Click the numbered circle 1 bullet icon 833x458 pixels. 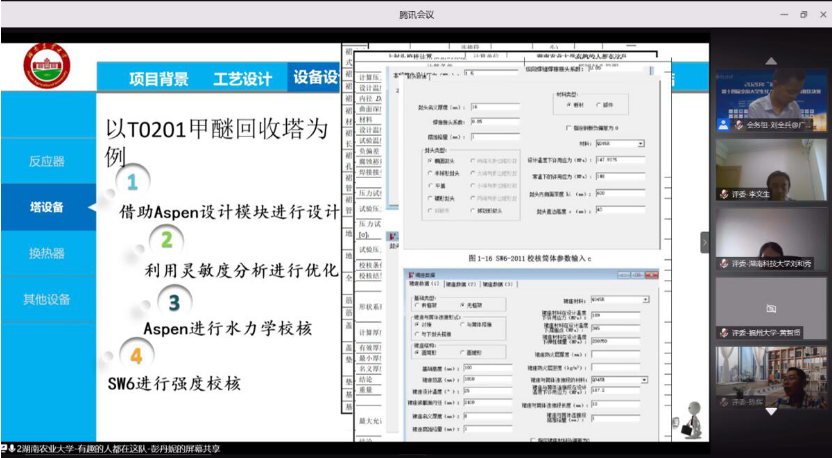click(132, 181)
